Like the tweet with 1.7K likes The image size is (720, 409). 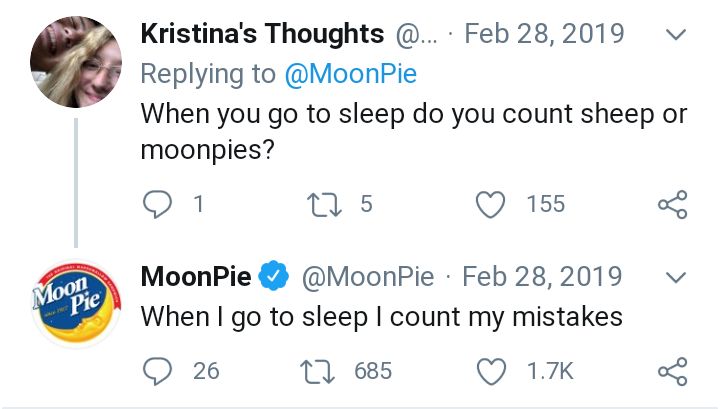click(491, 371)
